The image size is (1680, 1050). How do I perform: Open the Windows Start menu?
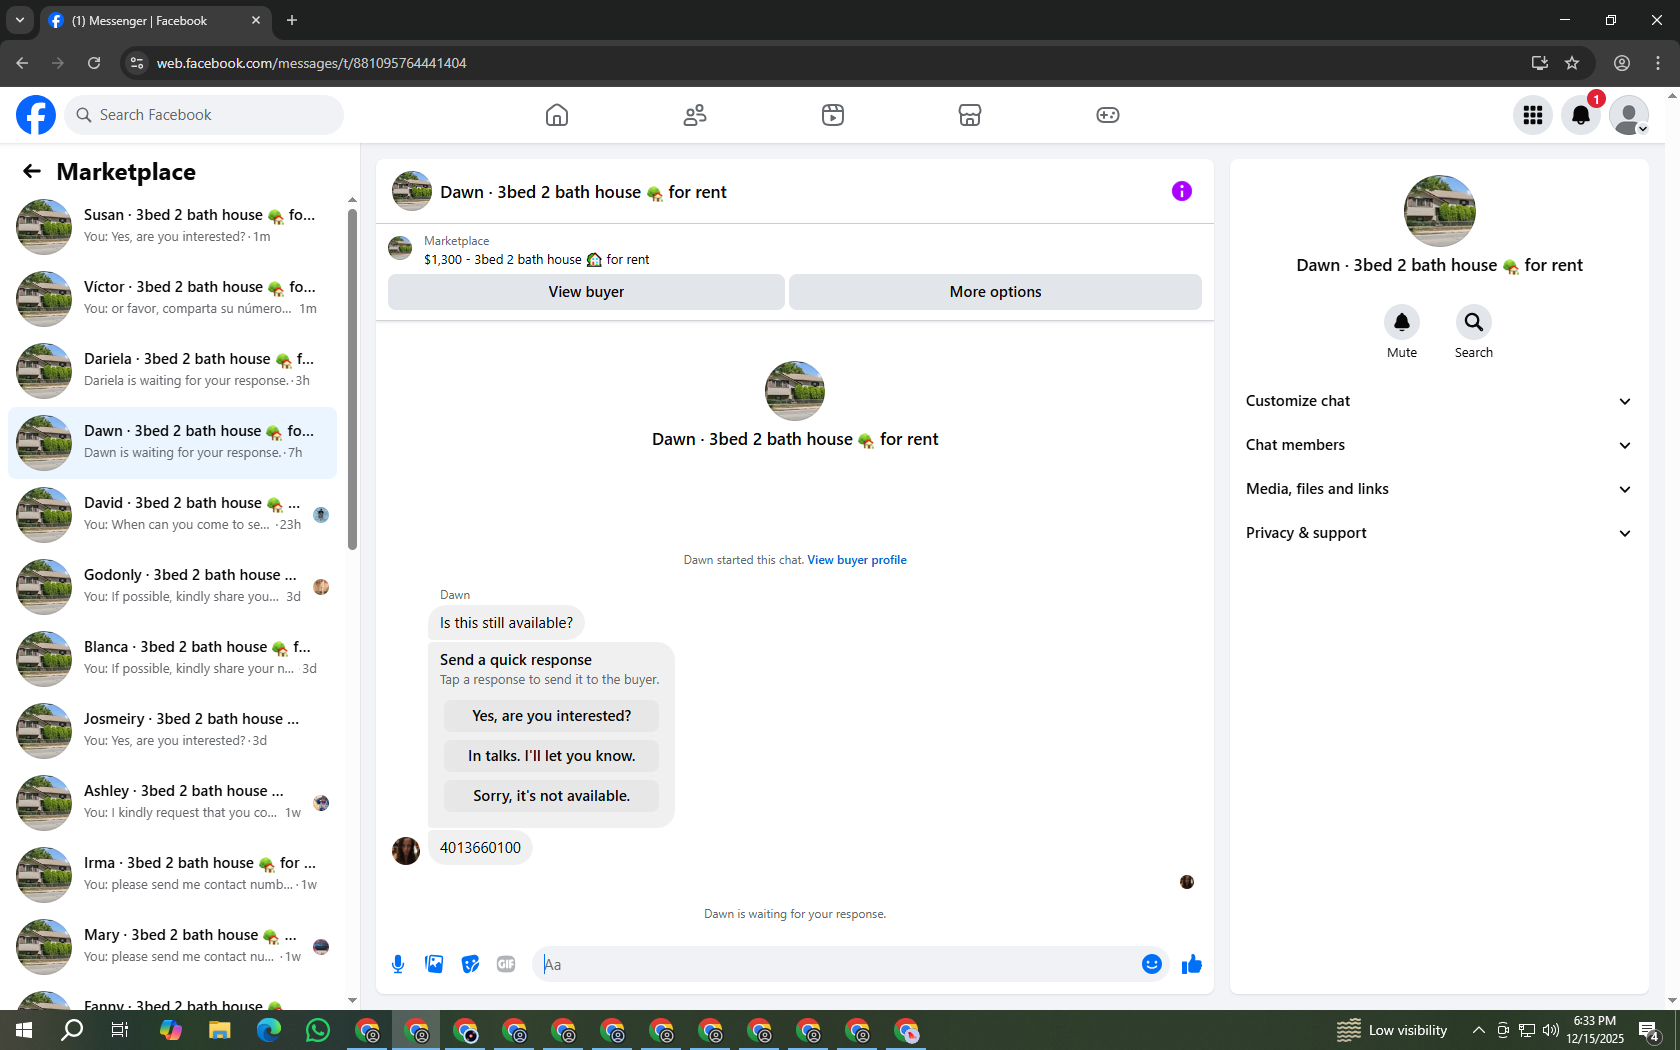(24, 1030)
